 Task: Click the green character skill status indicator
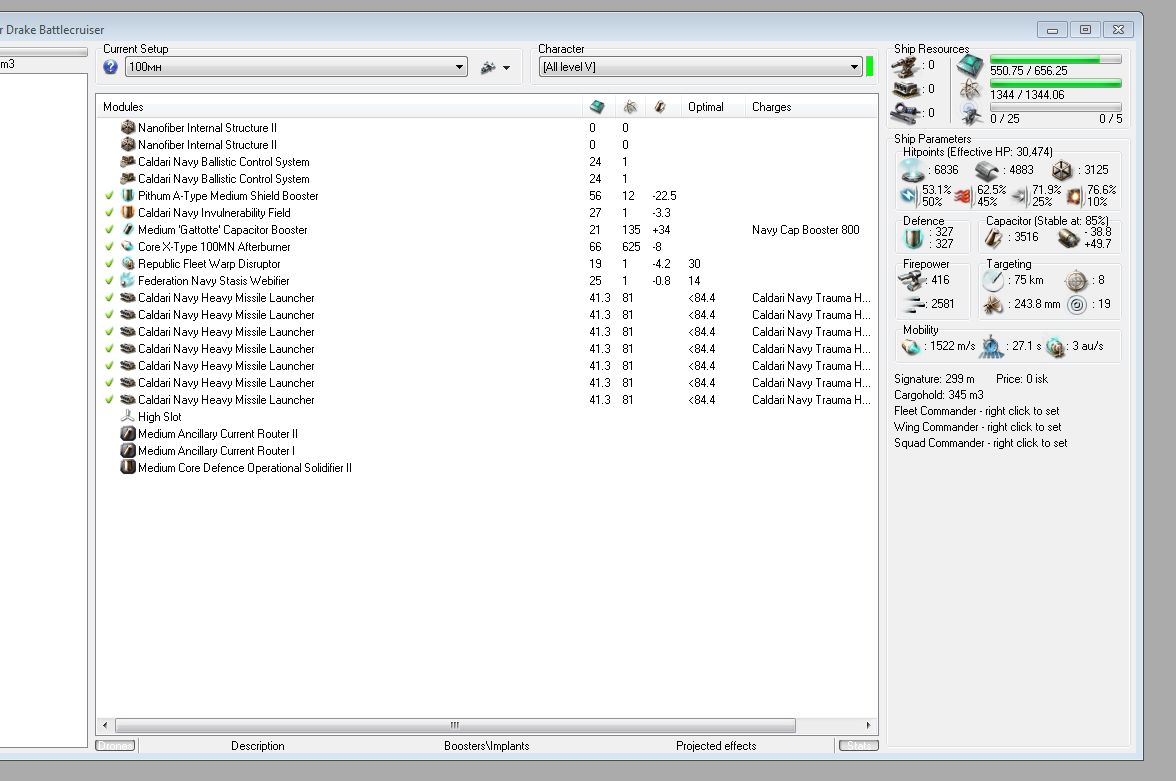point(869,67)
